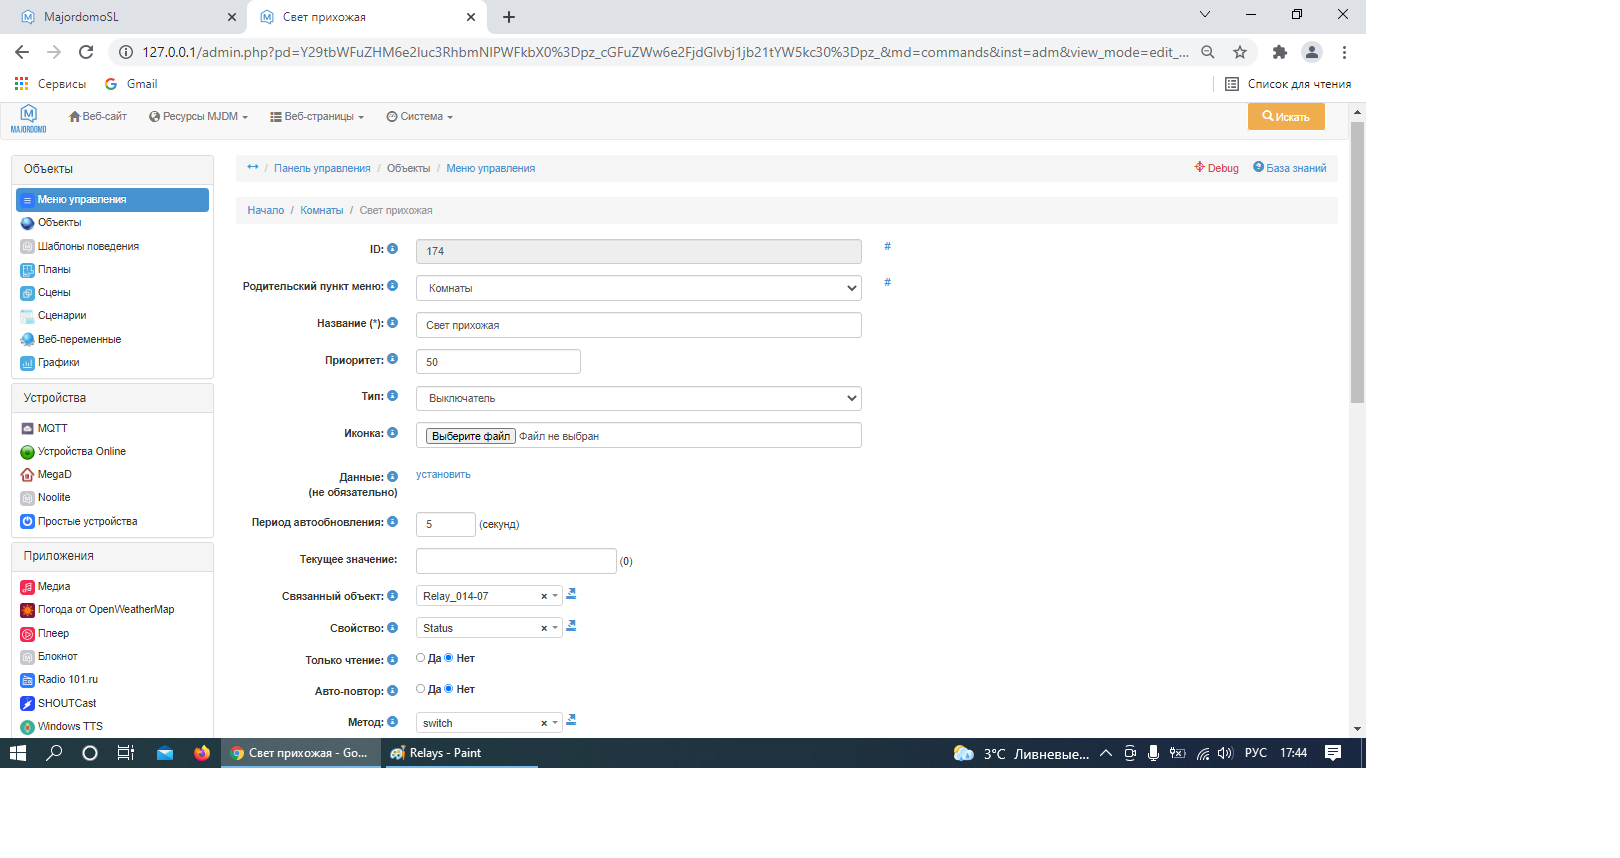Go to Комнаты breadcrumb link
Screen dimensions: 1620x858
click(x=322, y=210)
